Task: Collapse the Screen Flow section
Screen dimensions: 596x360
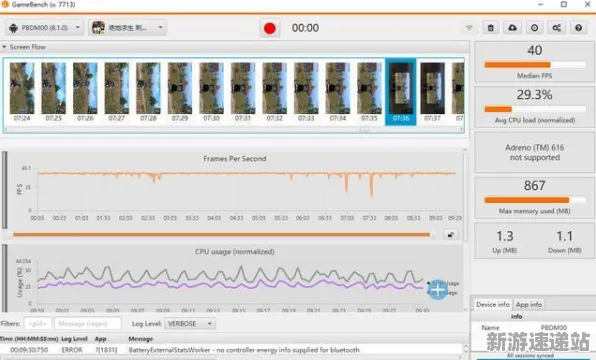Action: tap(4, 47)
